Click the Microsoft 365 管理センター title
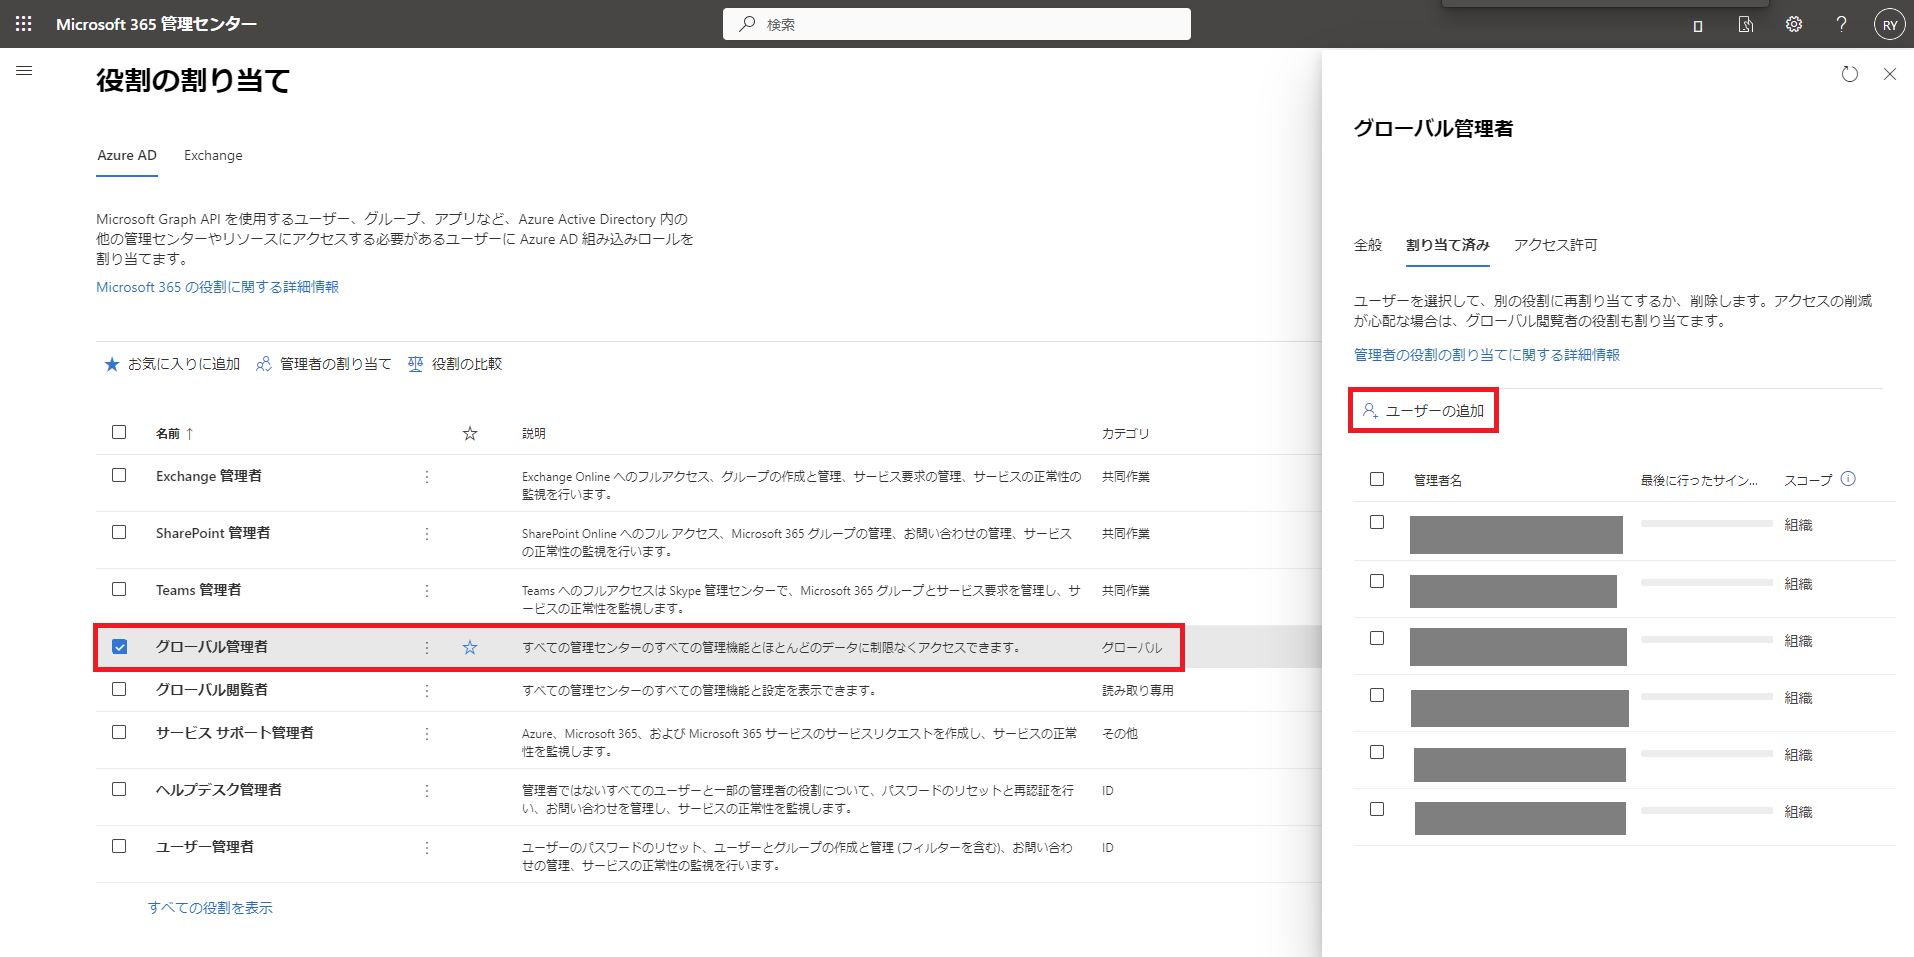1914x957 pixels. pyautogui.click(x=157, y=24)
